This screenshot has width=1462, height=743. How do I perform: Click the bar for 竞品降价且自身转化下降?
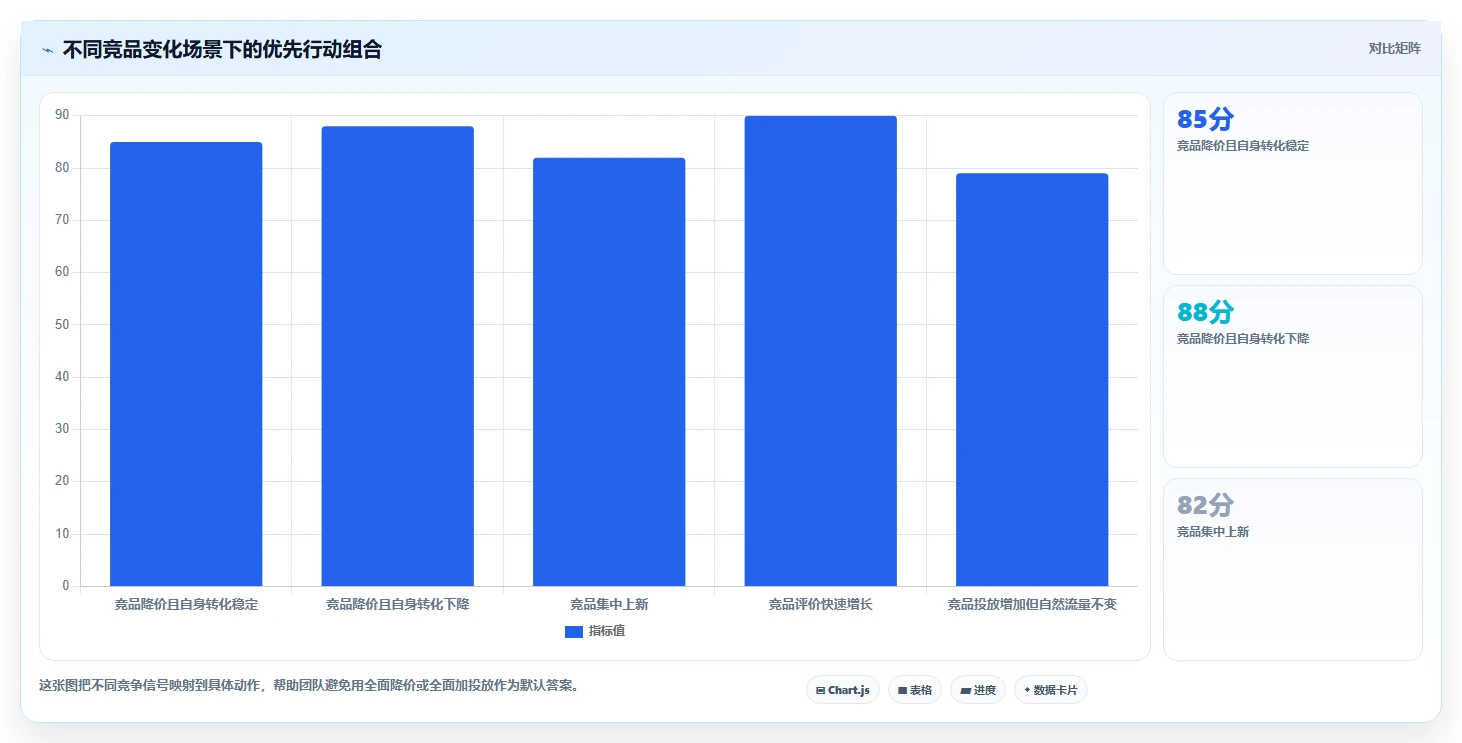coord(398,356)
